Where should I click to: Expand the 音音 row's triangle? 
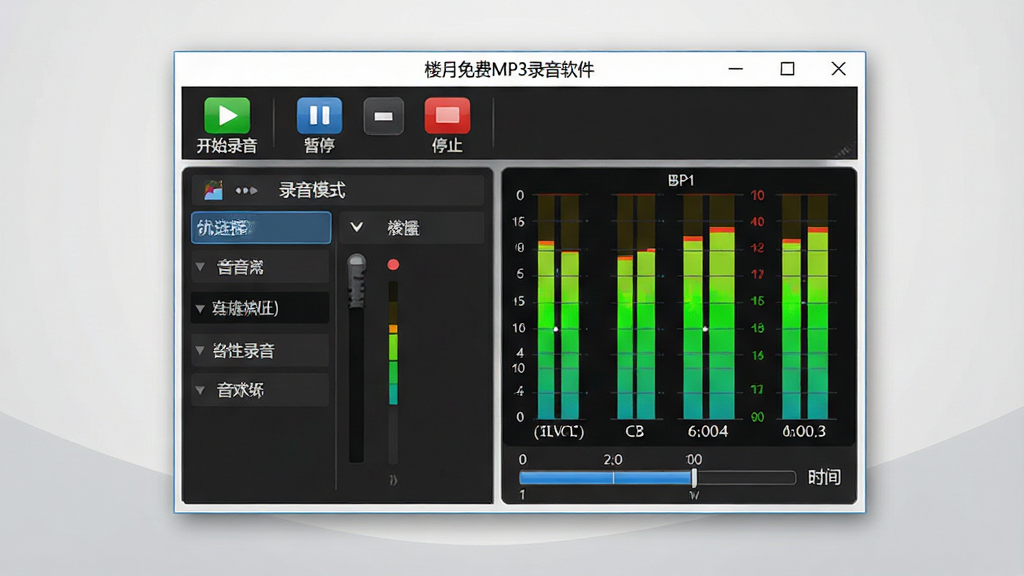click(200, 267)
